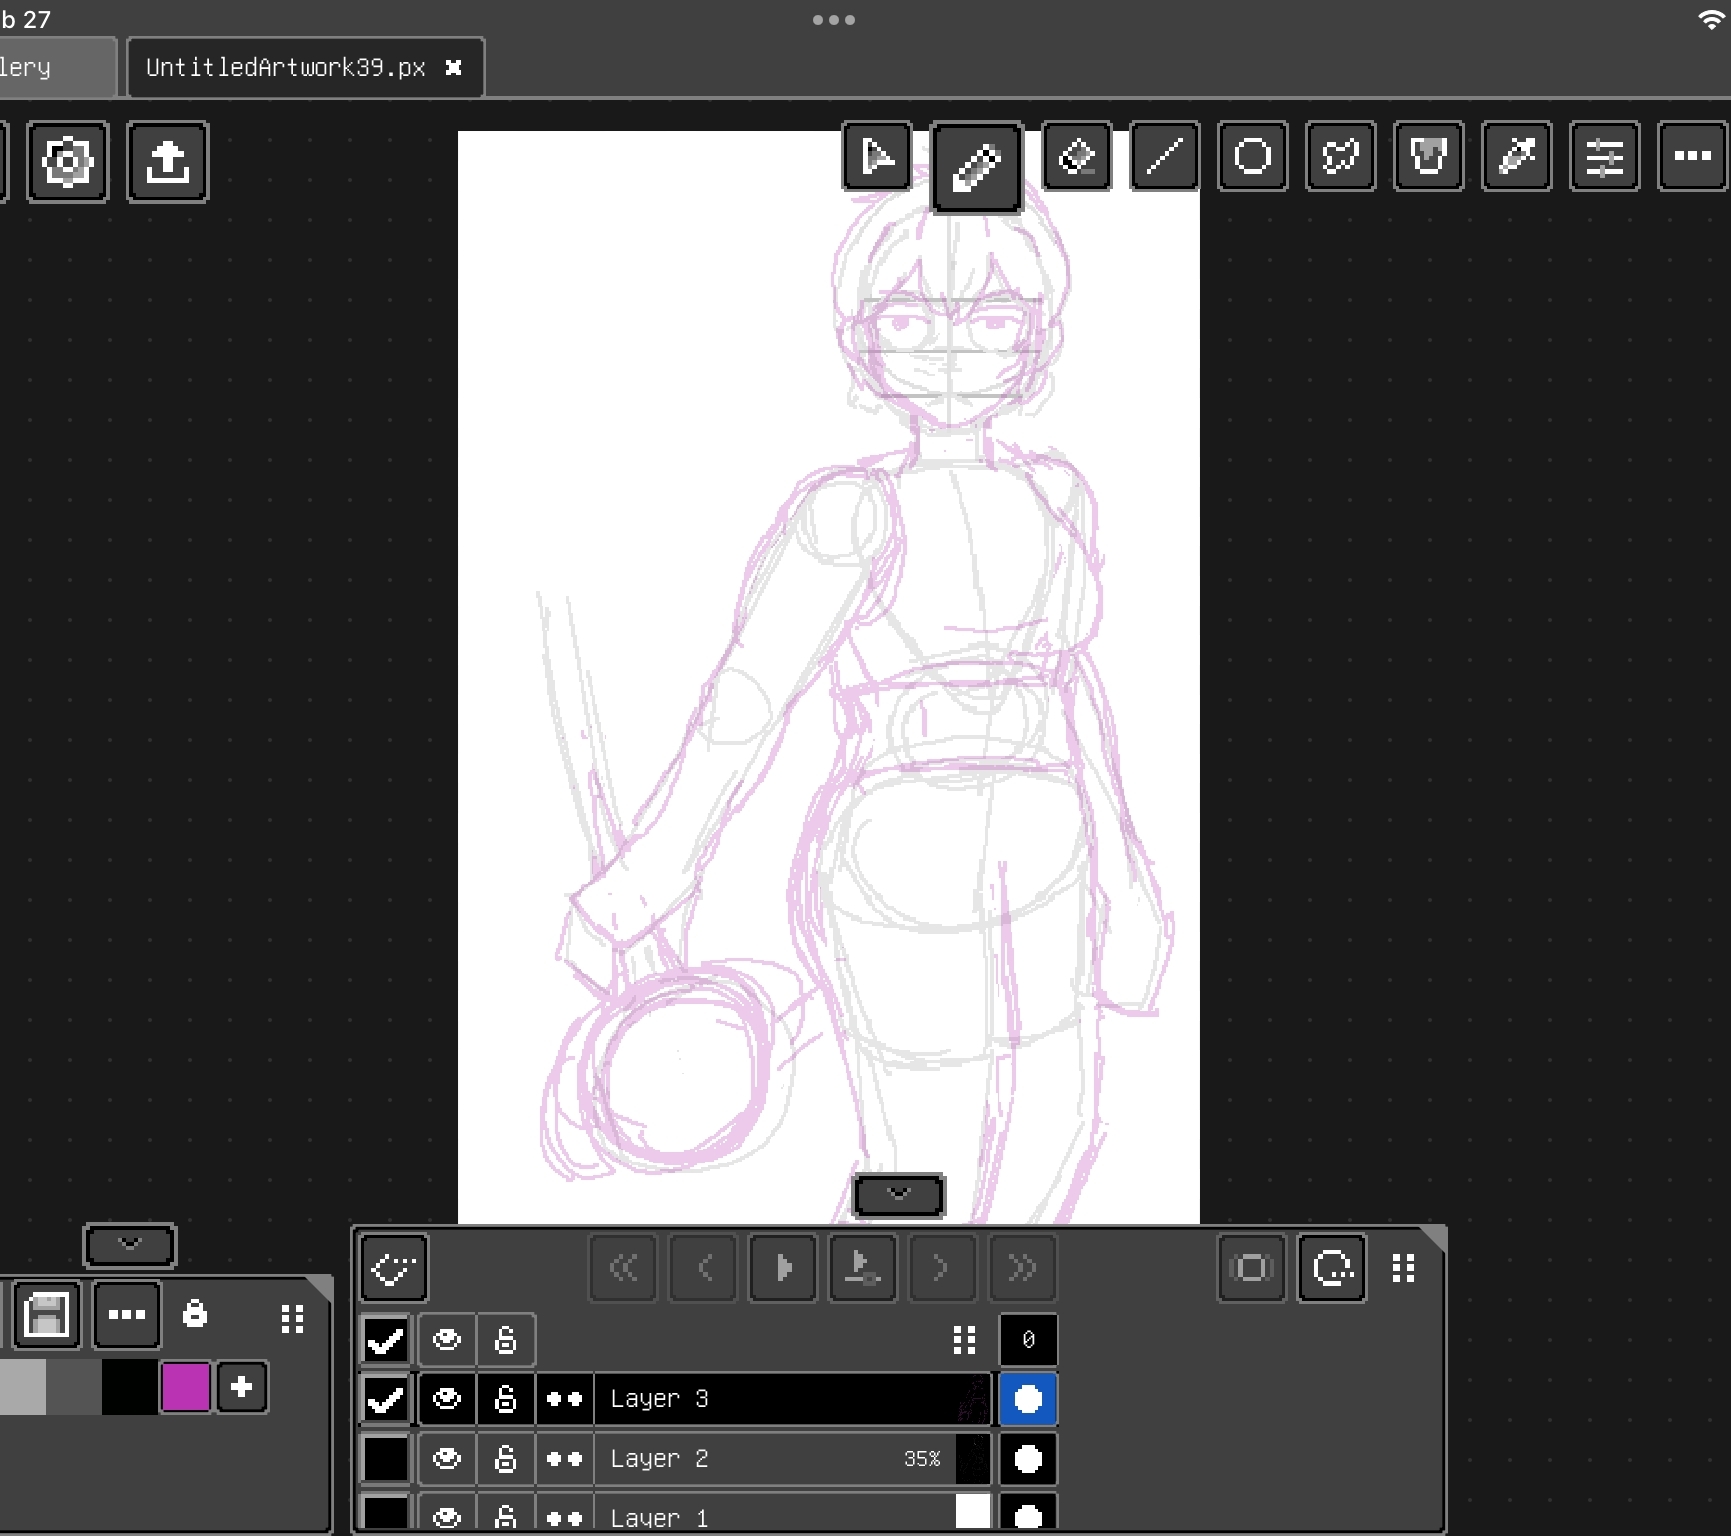Select the Eraser tool
Screen dimensions: 1731x1536
(x=1076, y=156)
